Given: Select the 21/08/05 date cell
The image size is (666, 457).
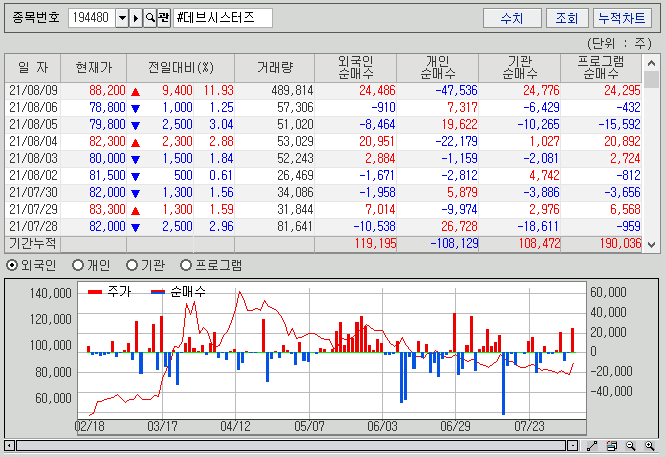Looking at the screenshot, I should click(33, 124).
